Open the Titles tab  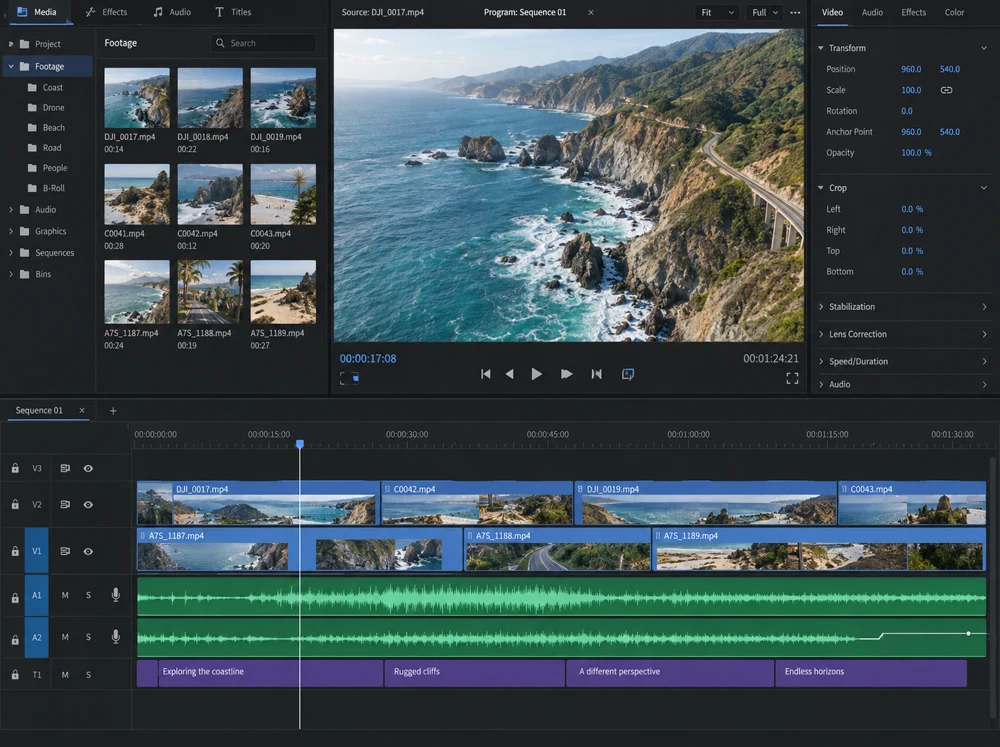(x=233, y=12)
